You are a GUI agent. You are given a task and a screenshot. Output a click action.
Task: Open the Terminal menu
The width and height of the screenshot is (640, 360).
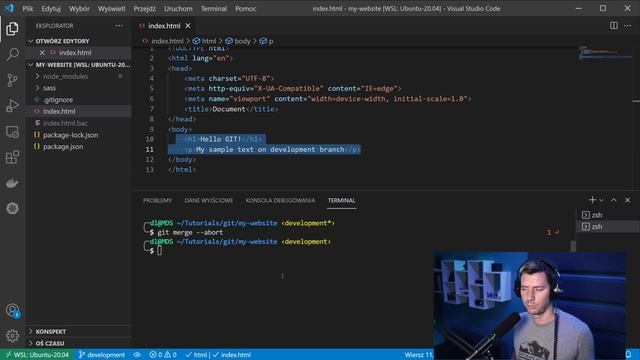[213, 9]
